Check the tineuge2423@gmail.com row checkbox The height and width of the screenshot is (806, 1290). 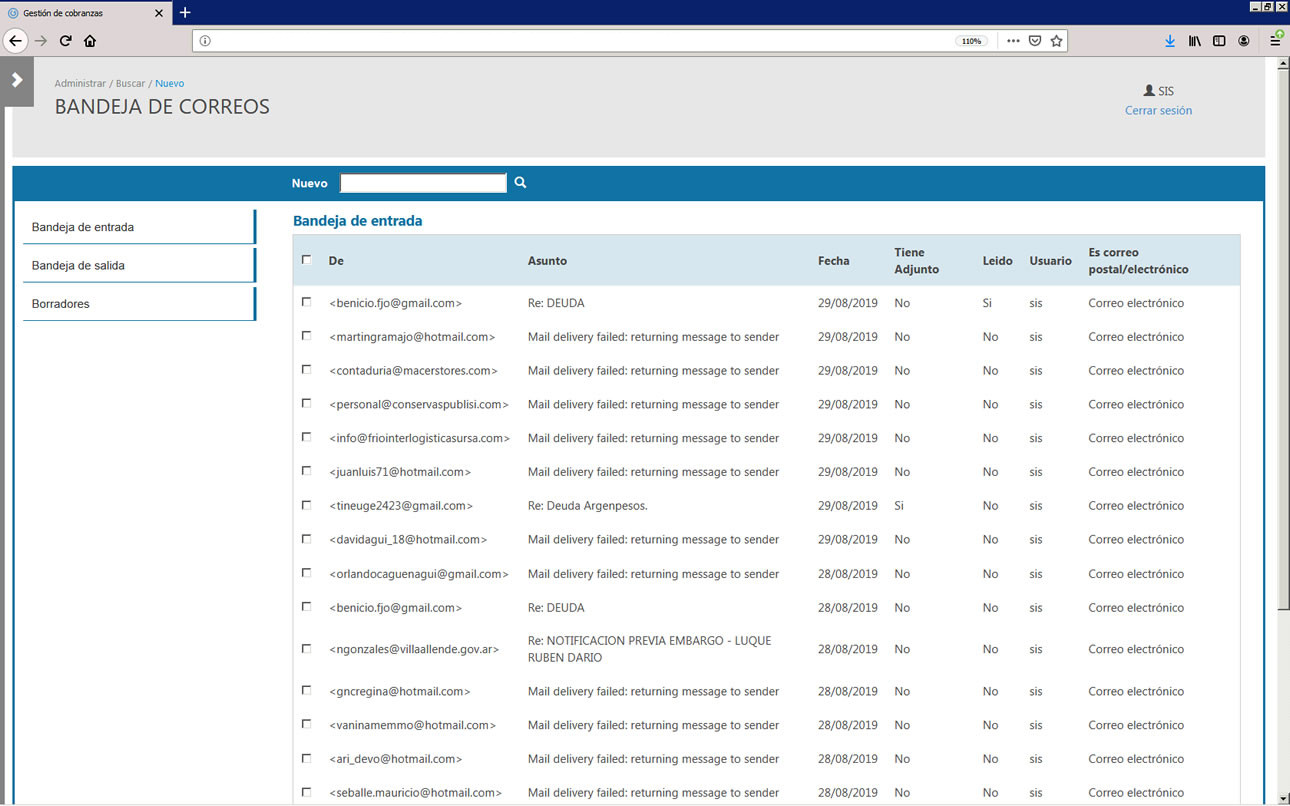(x=306, y=505)
